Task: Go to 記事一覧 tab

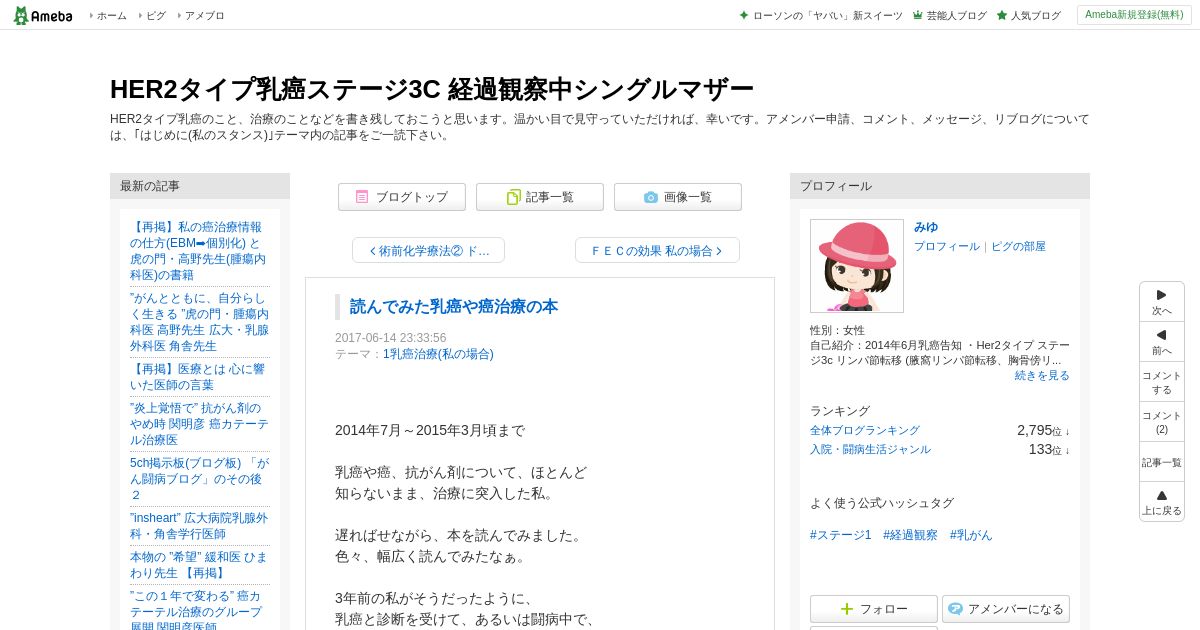Action: [540, 197]
